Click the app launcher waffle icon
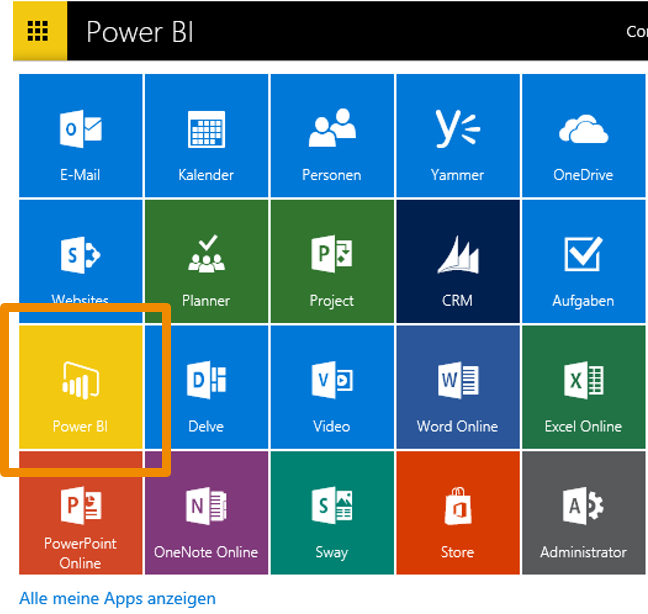This screenshot has height=614, width=648. (40, 31)
